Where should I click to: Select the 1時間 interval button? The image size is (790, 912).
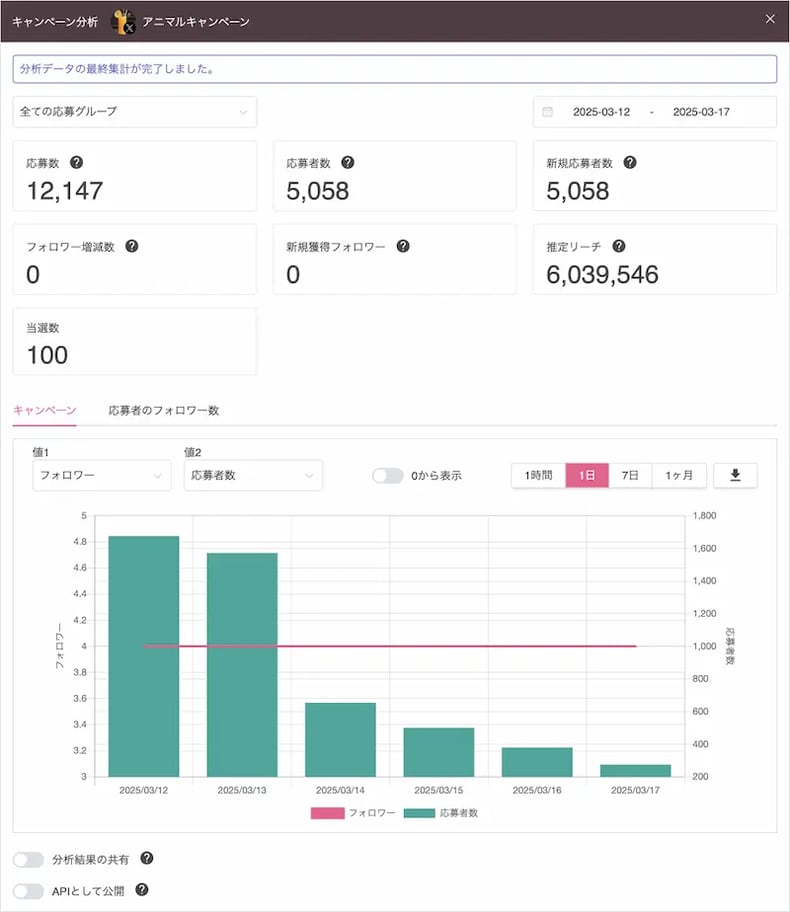click(538, 476)
